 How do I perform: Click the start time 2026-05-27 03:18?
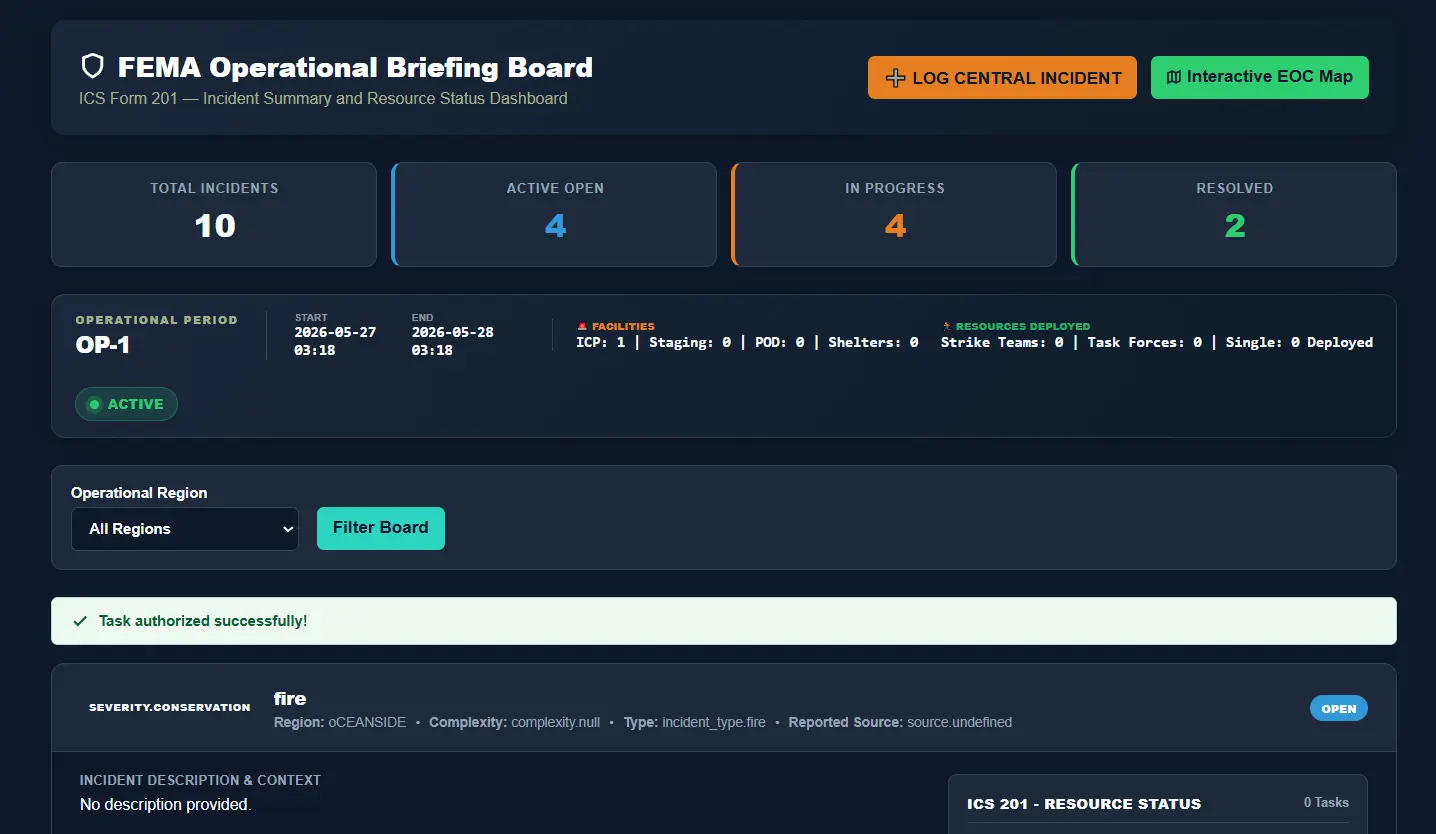tap(335, 341)
